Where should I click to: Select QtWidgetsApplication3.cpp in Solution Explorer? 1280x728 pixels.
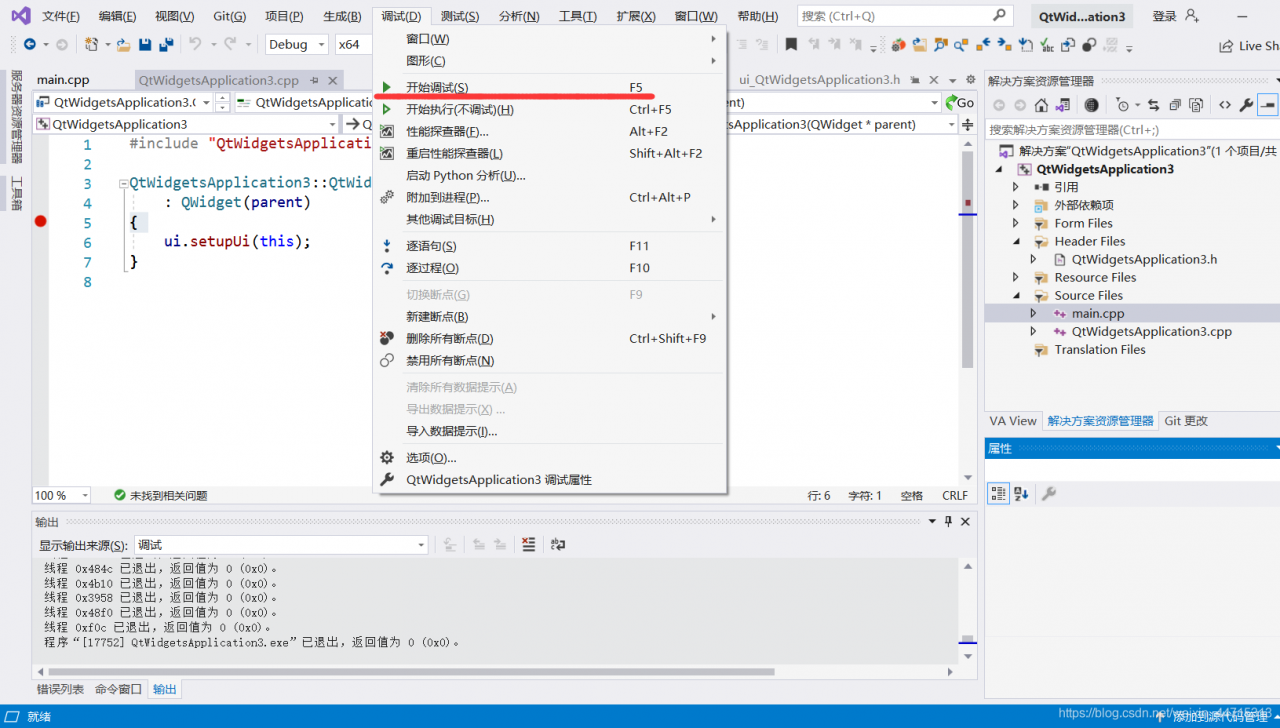click(1151, 331)
